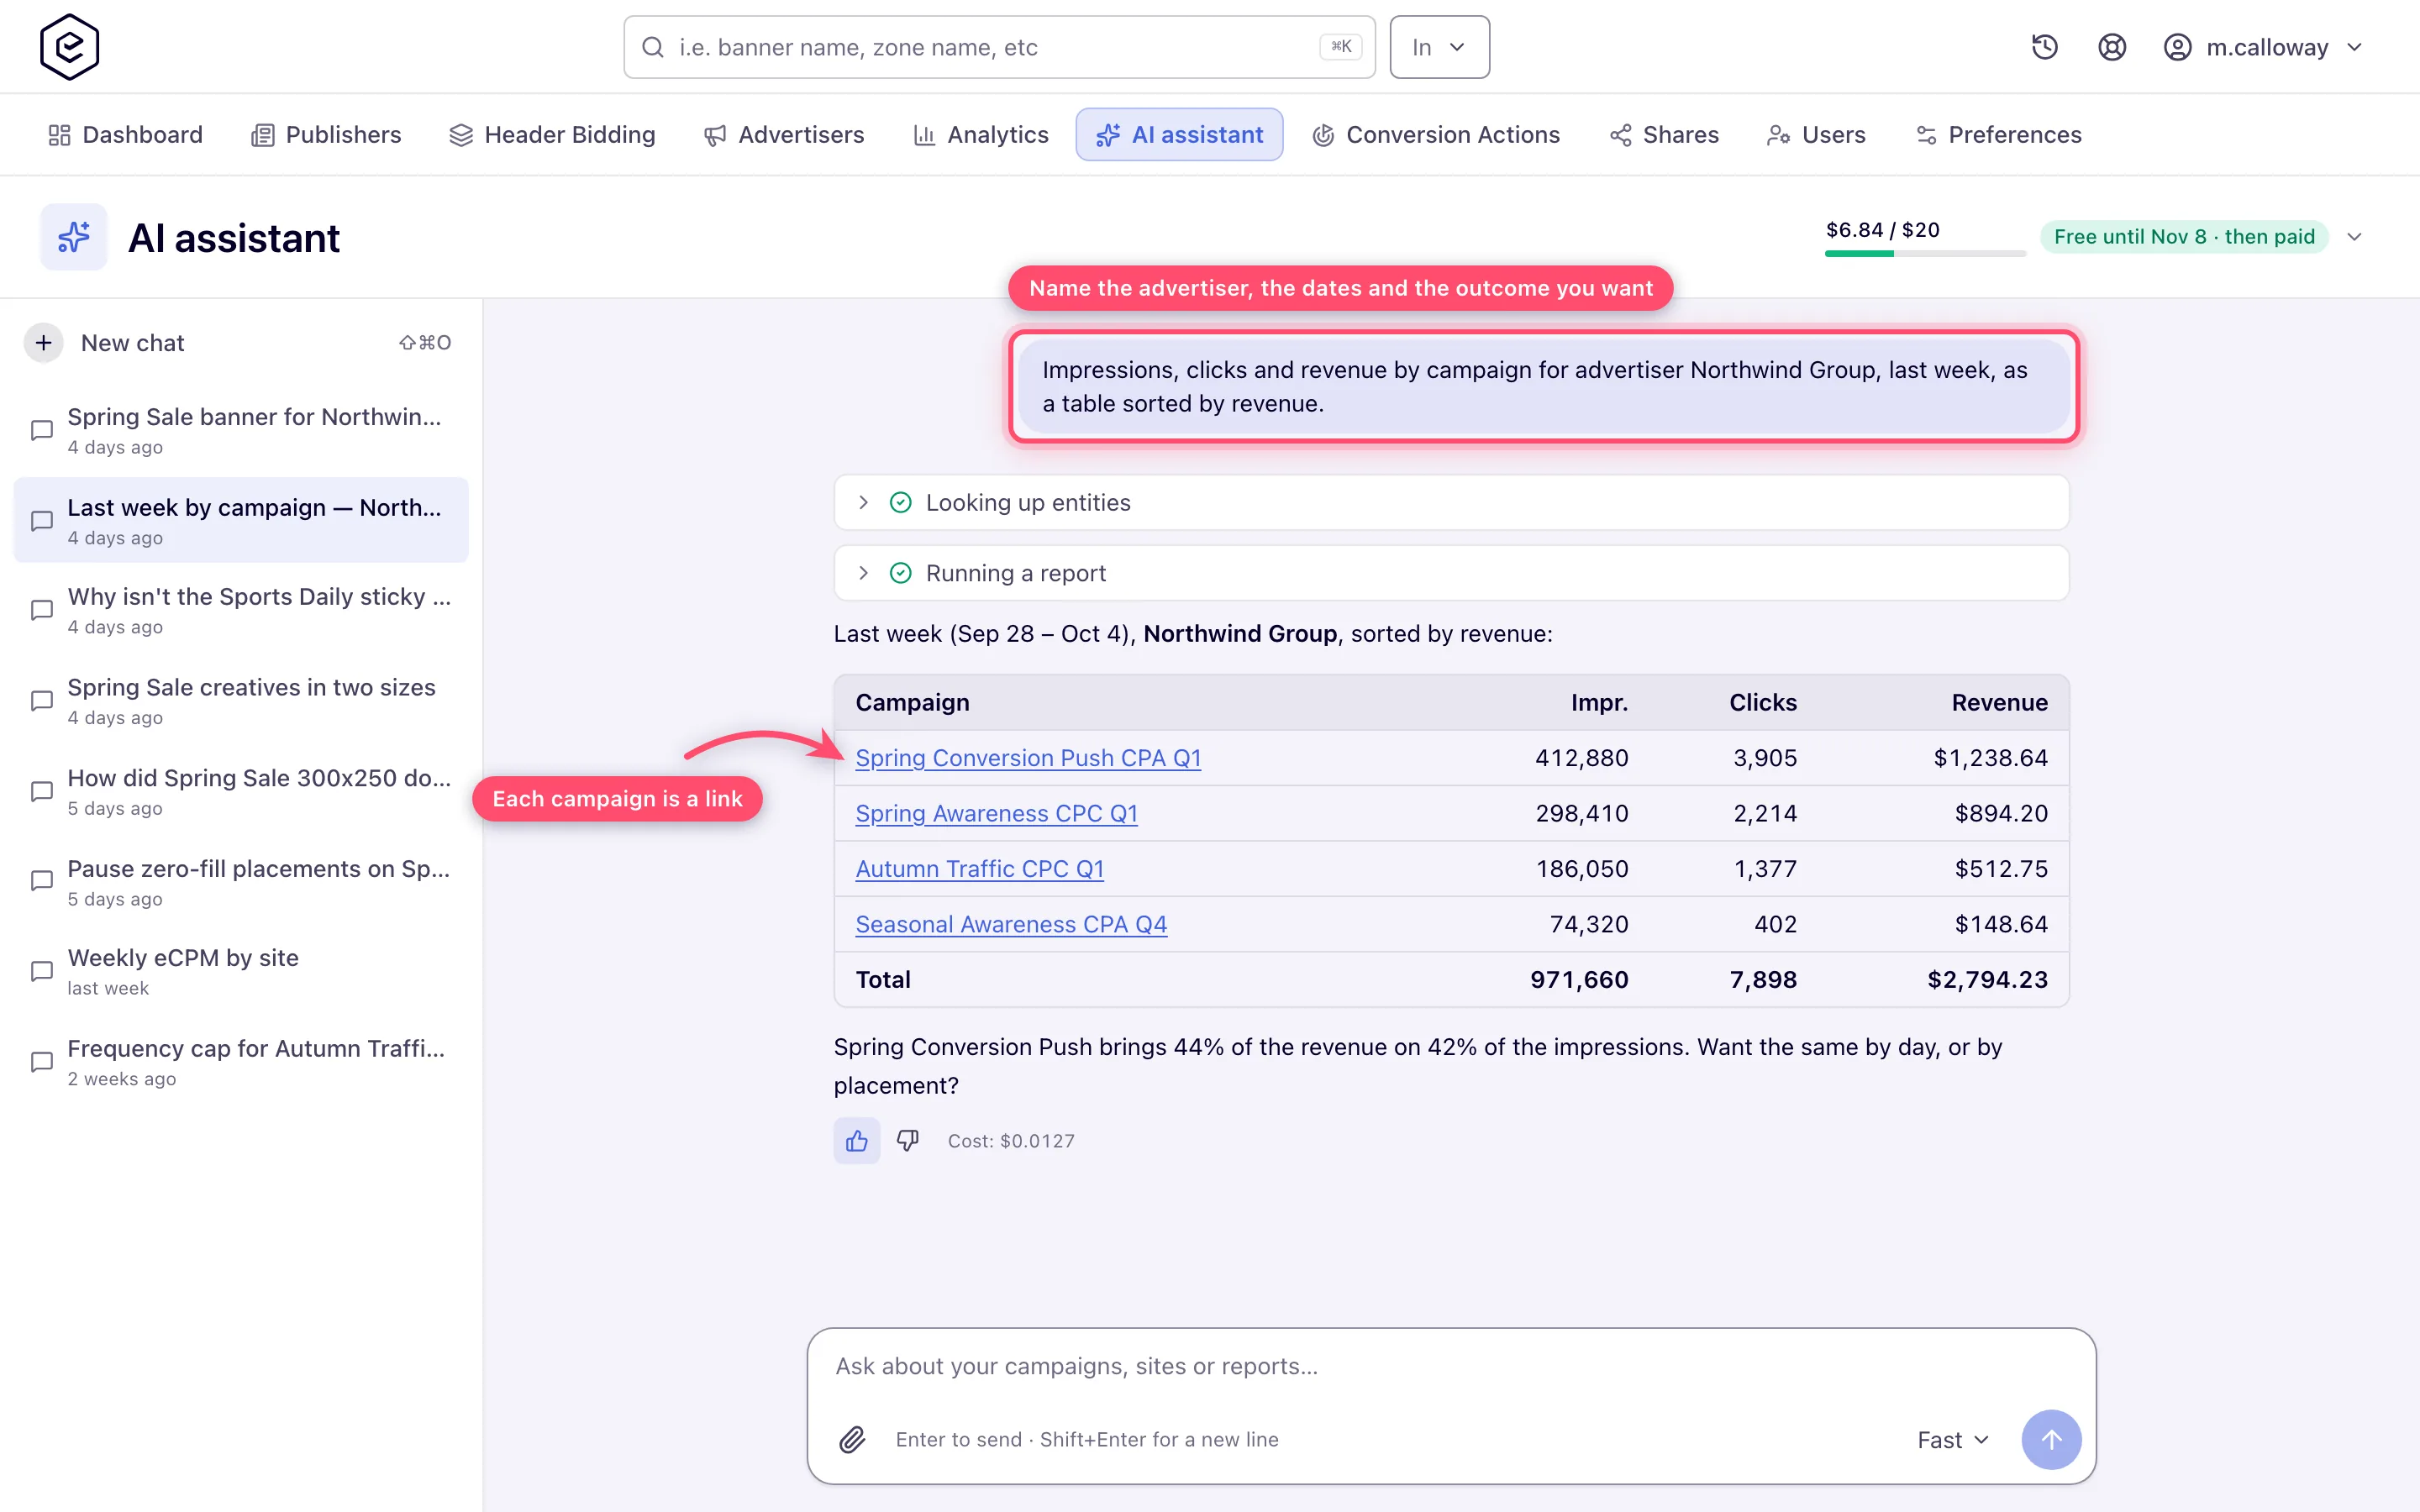Click the paperclip attach icon
This screenshot has width=2420, height=1512.
click(x=852, y=1439)
